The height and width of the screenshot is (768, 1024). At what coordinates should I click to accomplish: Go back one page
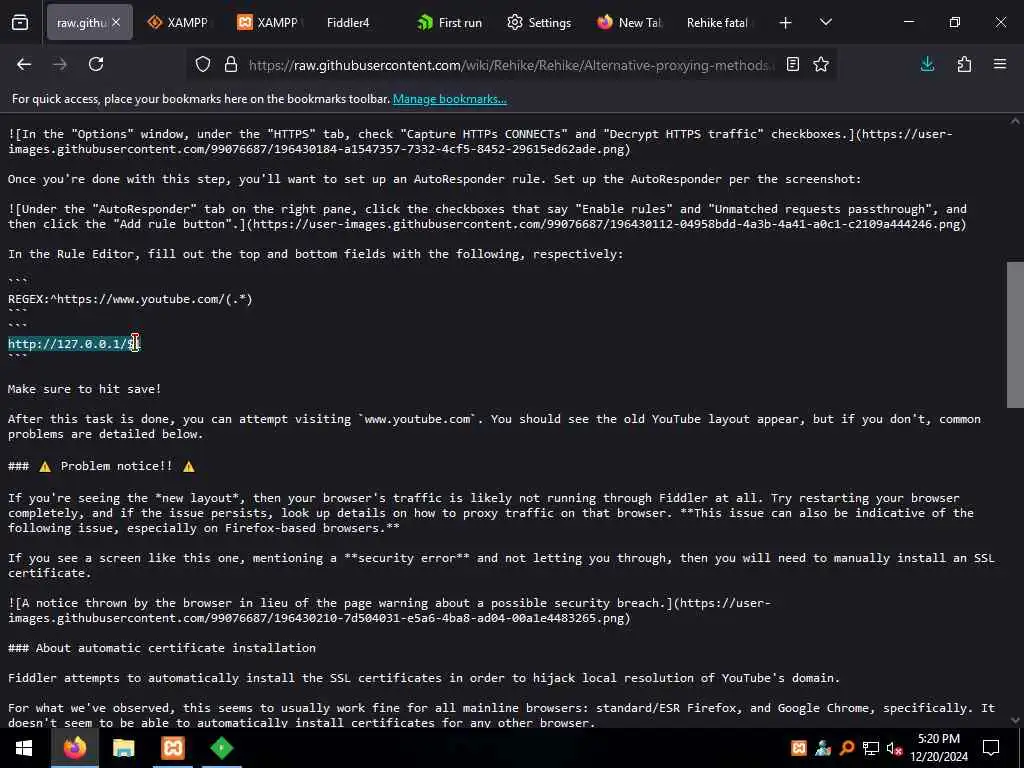24,64
